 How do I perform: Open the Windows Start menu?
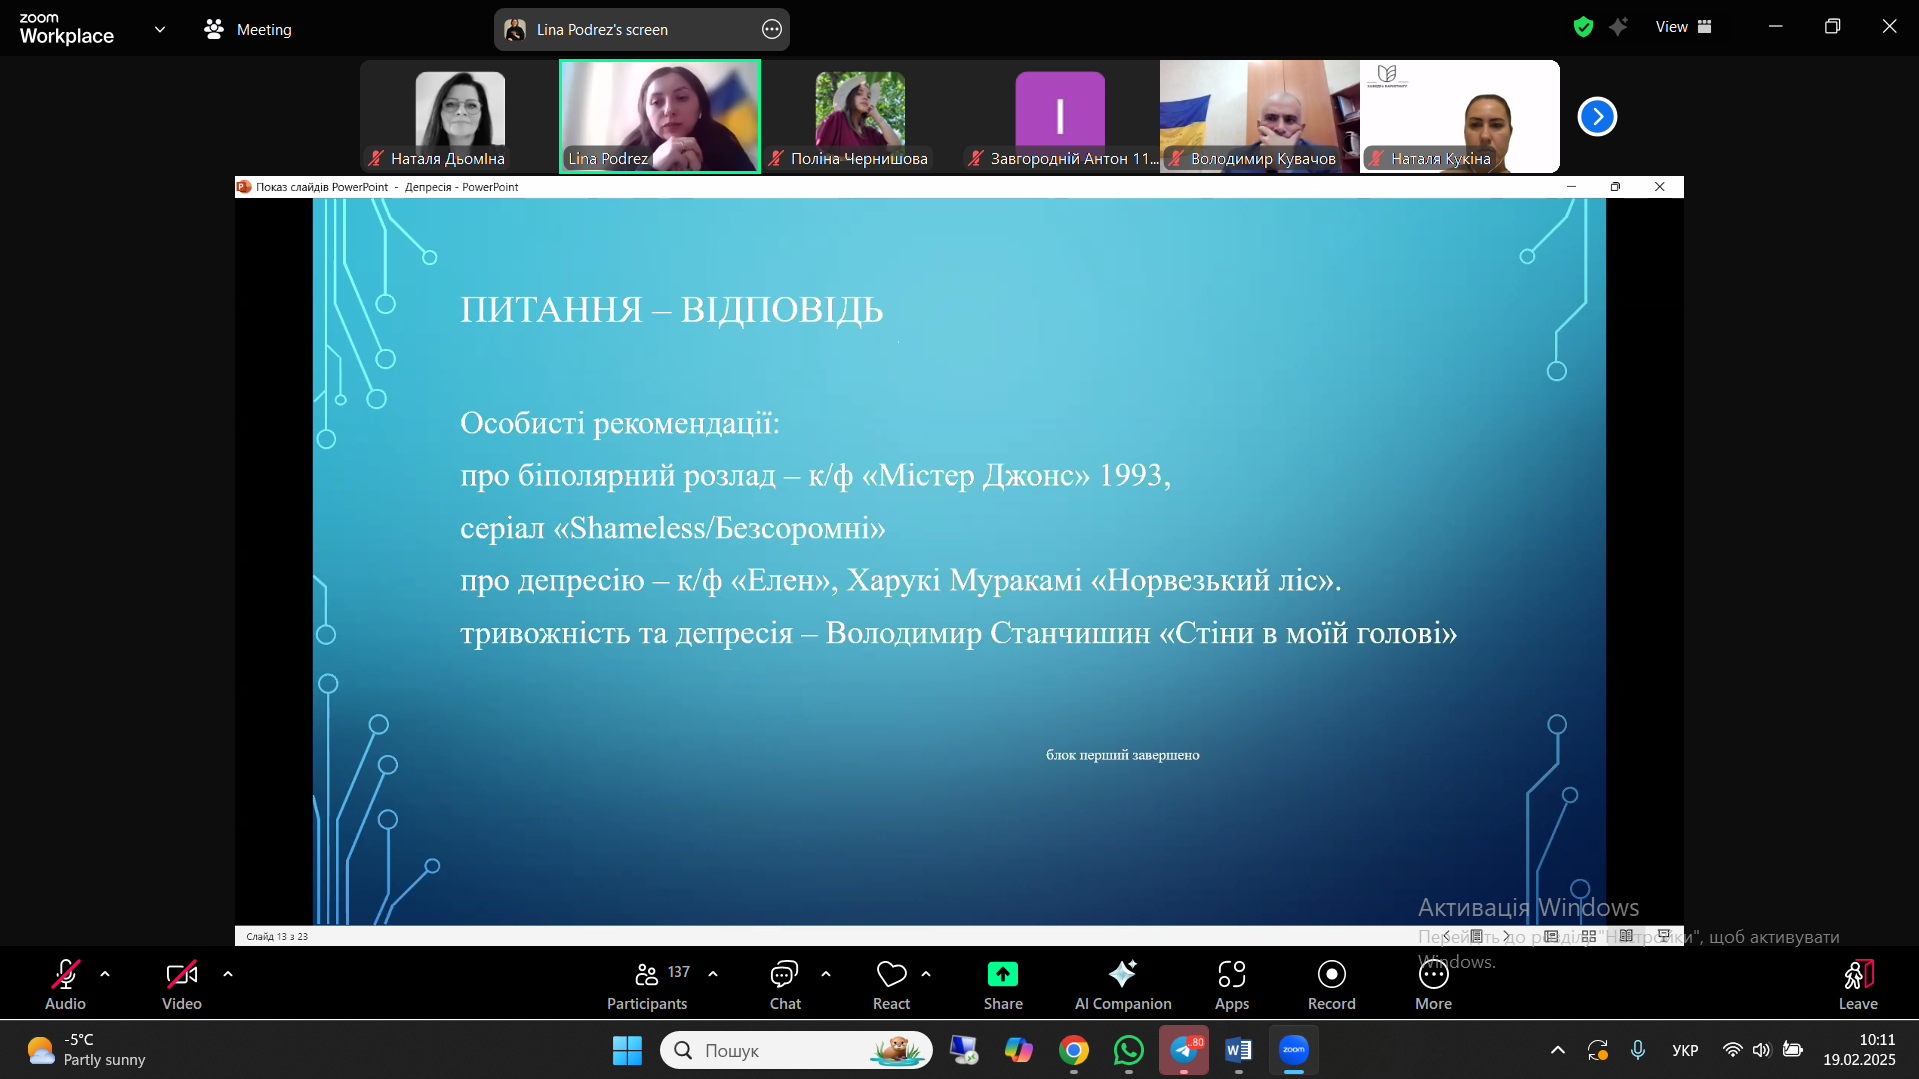click(x=627, y=1050)
